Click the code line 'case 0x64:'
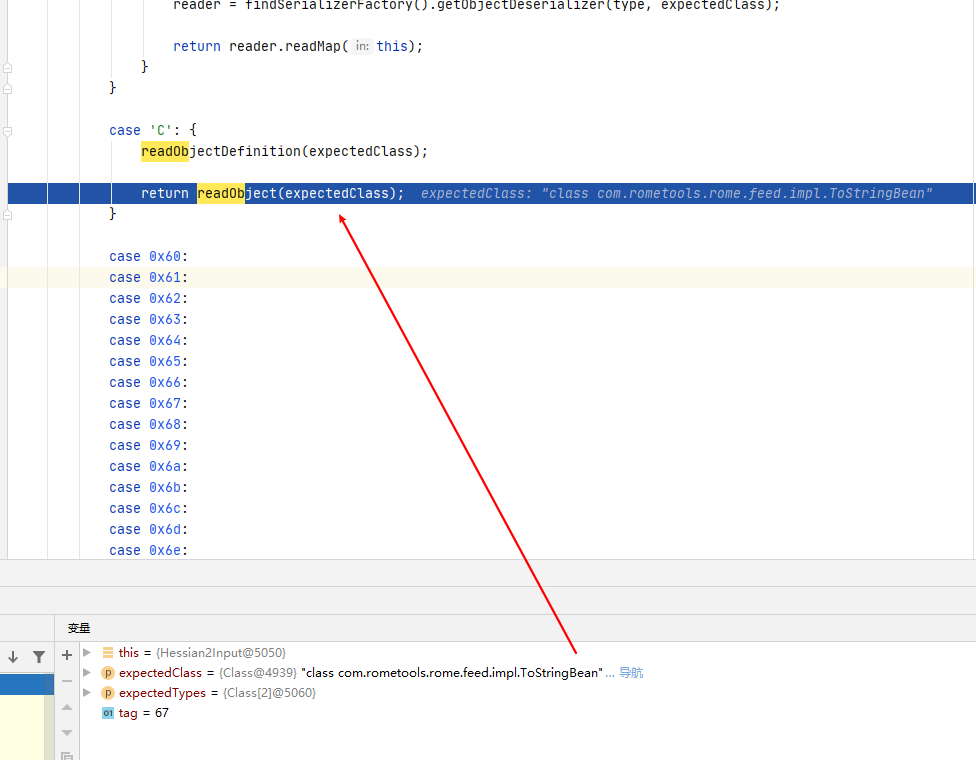This screenshot has height=760, width=976. tap(148, 340)
